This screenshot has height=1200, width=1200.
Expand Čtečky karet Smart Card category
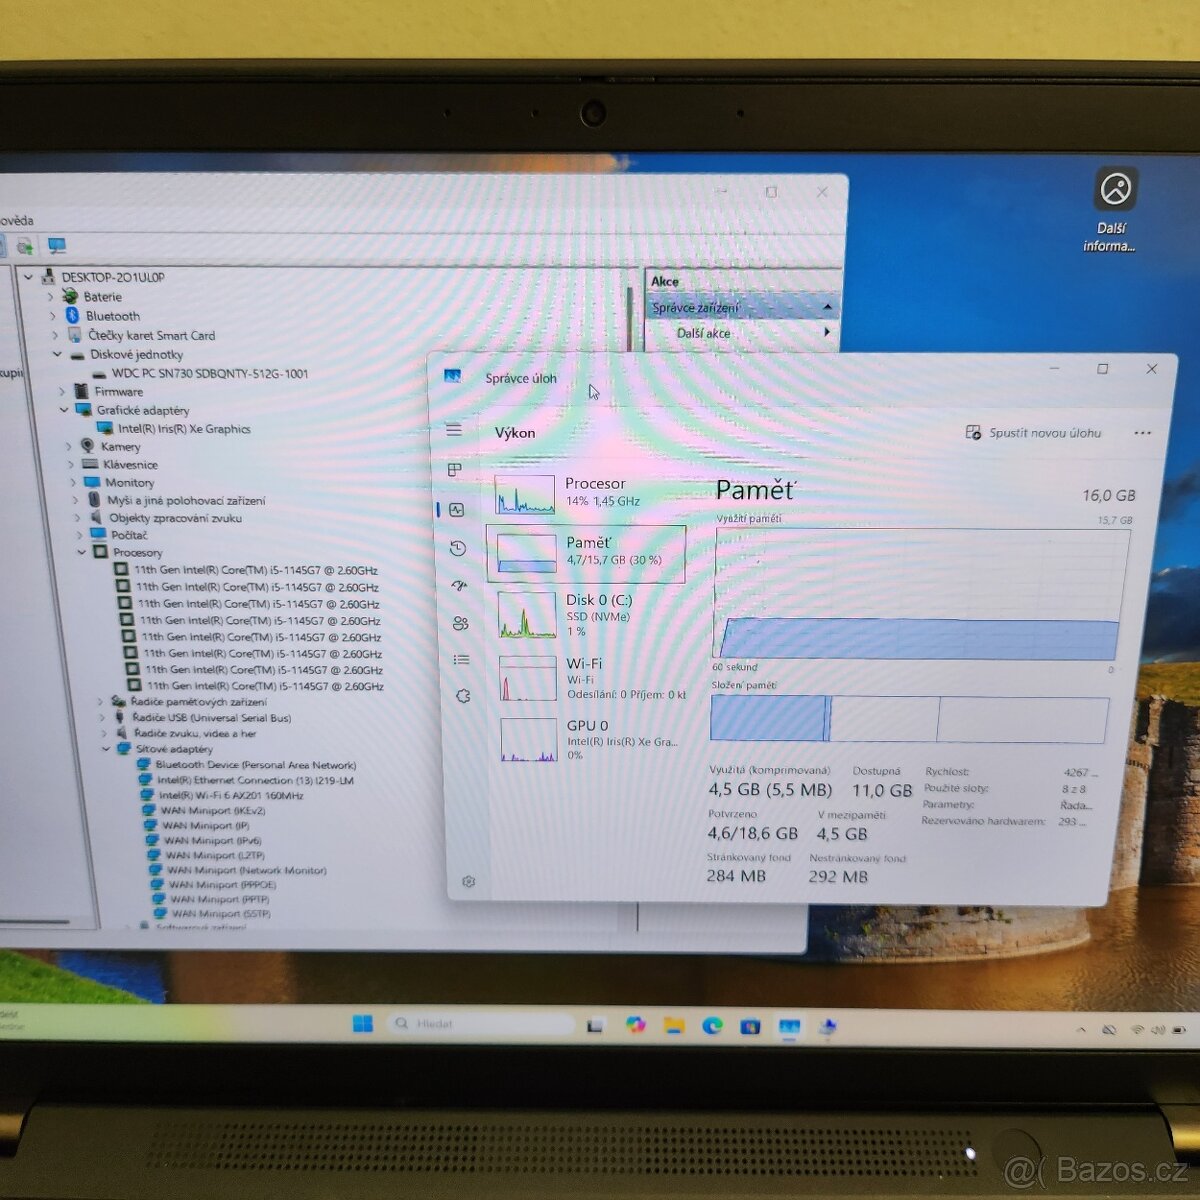(x=54, y=335)
